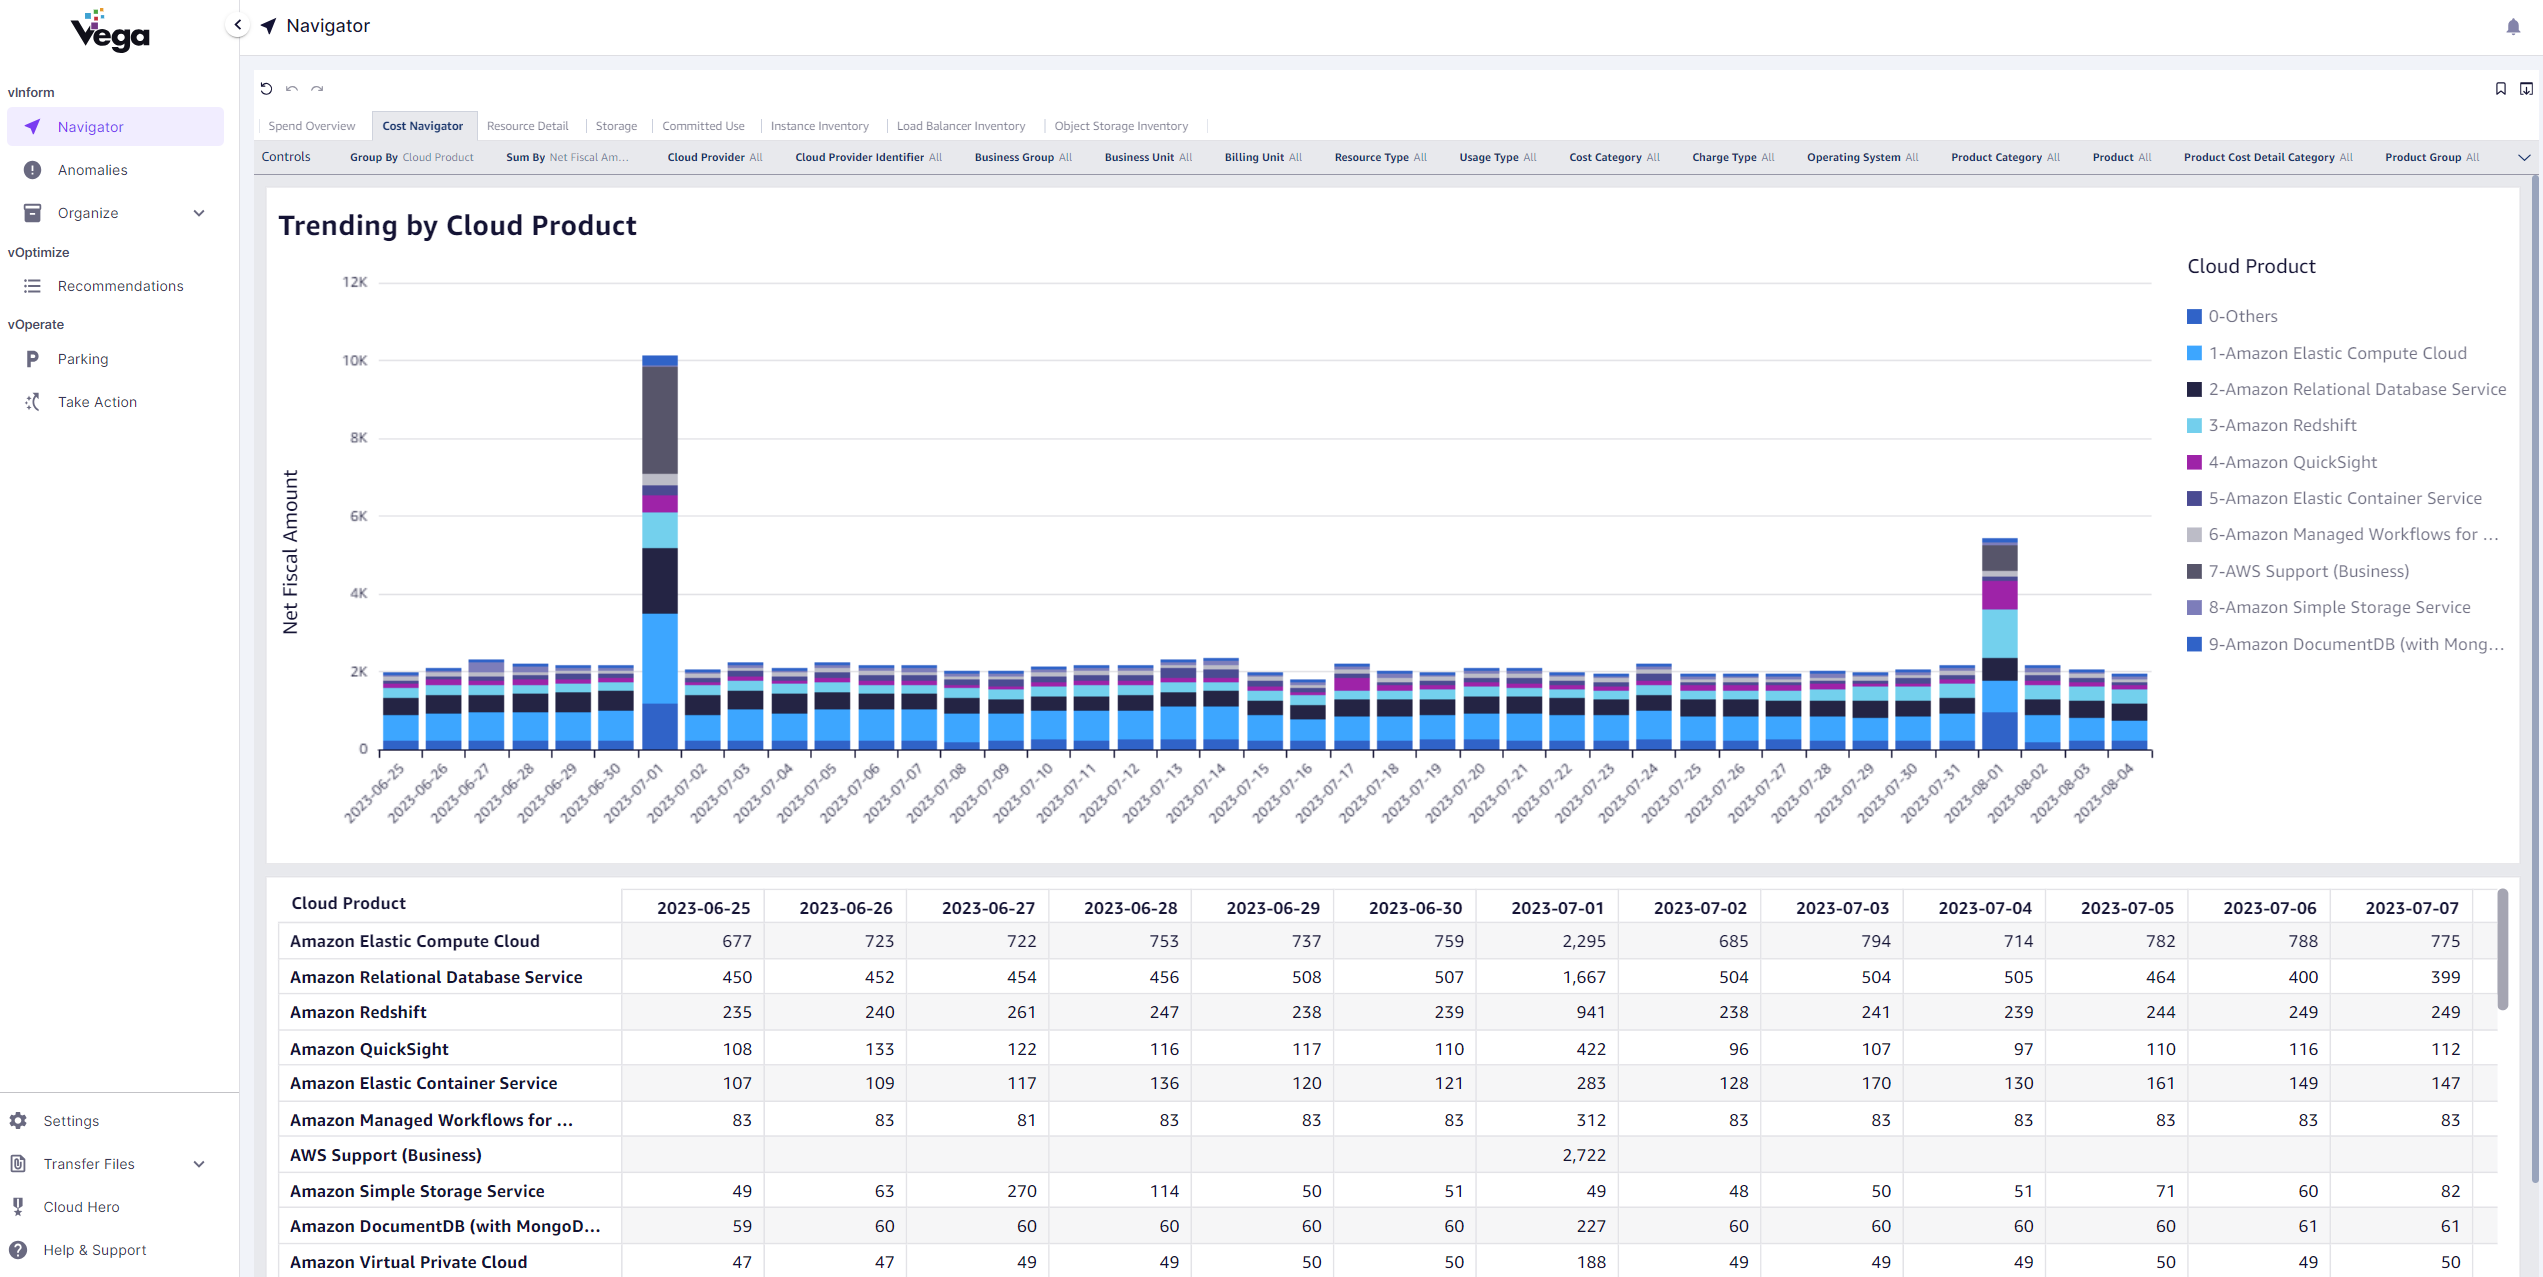
Task: Open the Storage tab
Action: pyautogui.click(x=616, y=126)
